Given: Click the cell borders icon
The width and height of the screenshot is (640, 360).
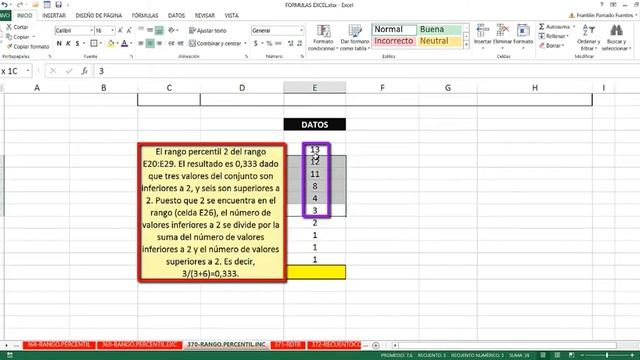Looking at the screenshot, I should 94,43.
